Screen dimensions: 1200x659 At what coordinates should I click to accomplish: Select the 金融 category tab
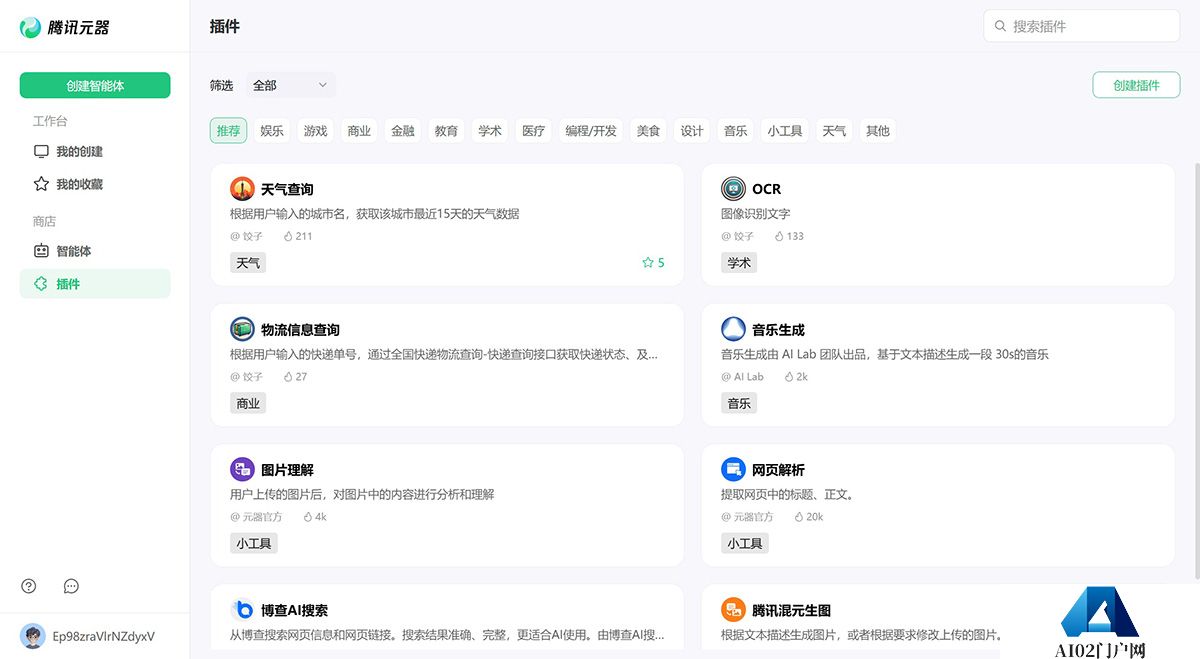[x=403, y=131]
